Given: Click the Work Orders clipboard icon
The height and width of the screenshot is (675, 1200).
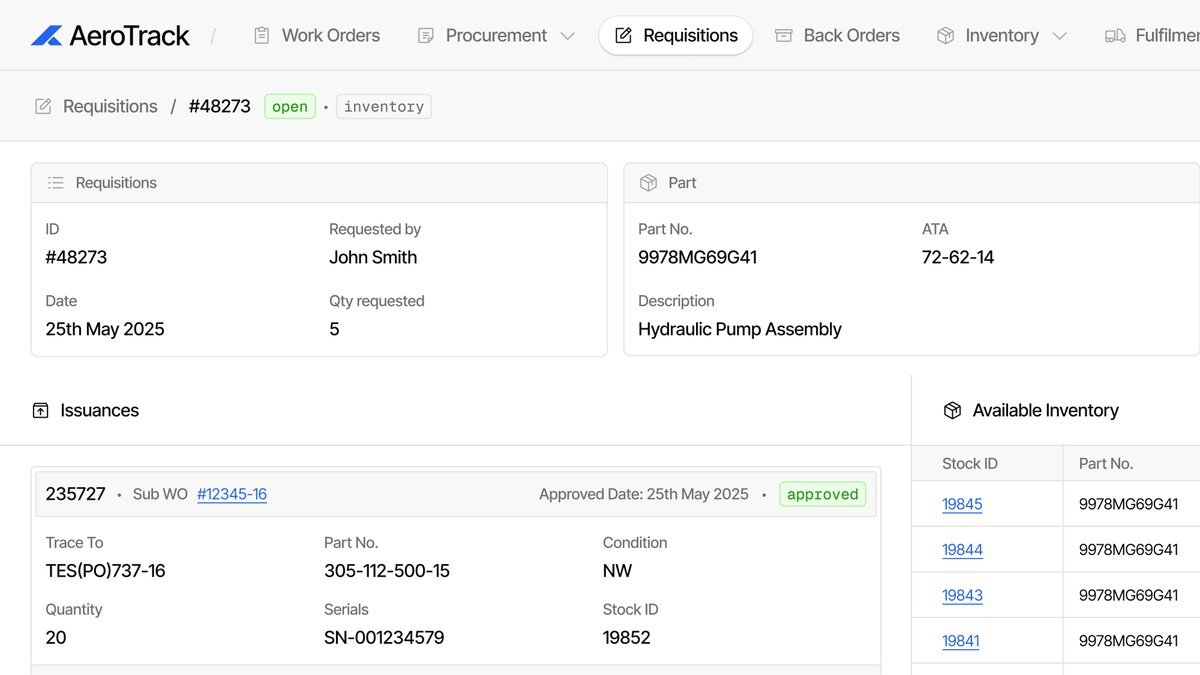Looking at the screenshot, I should [x=262, y=36].
